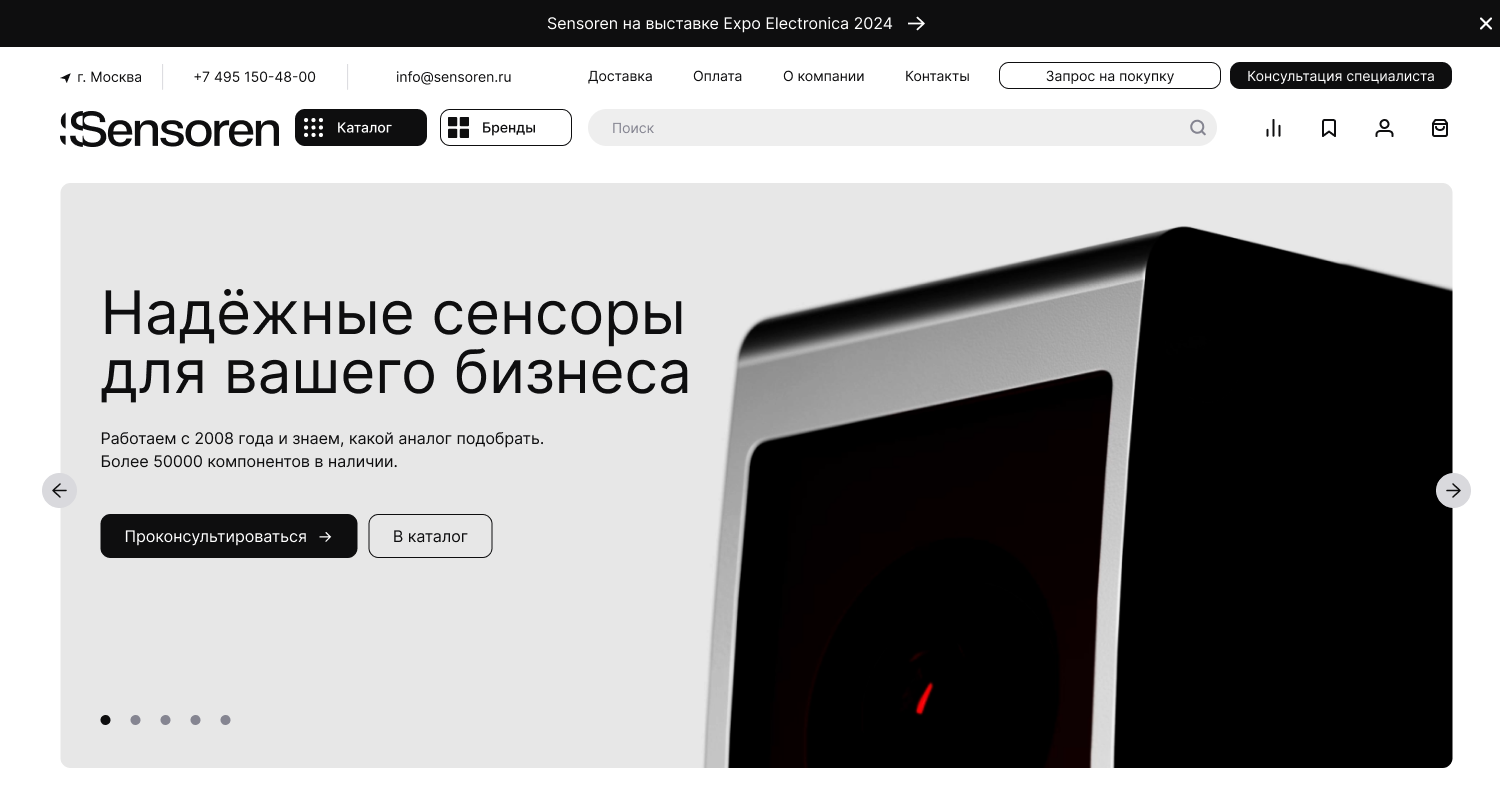Select the city location г. Москва

pyautogui.click(x=101, y=77)
